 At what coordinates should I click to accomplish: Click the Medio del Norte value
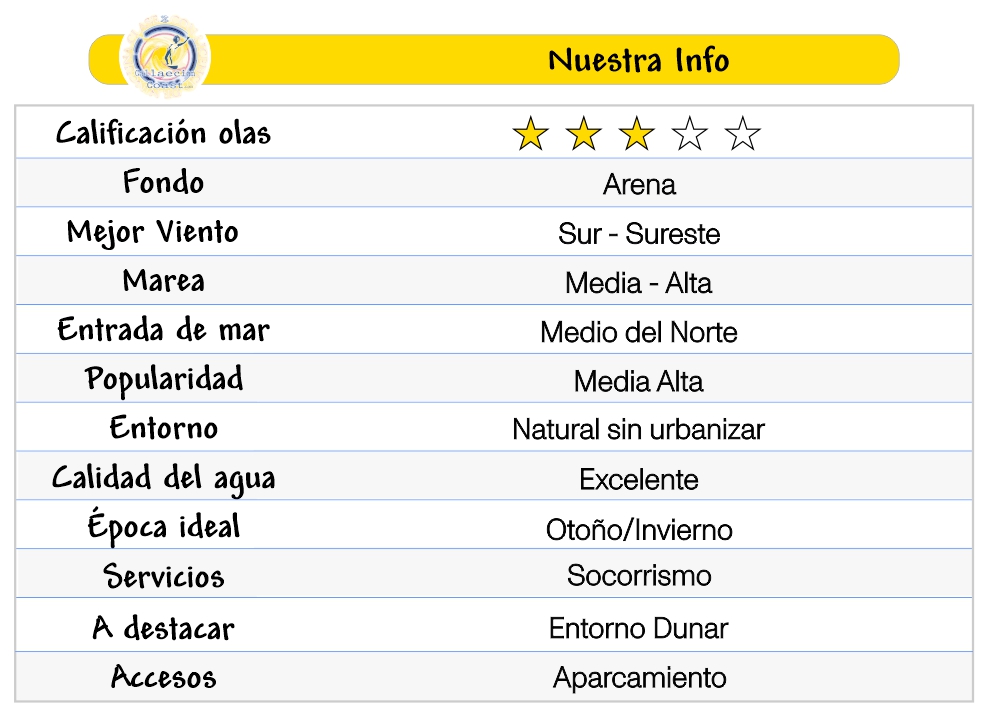click(639, 332)
